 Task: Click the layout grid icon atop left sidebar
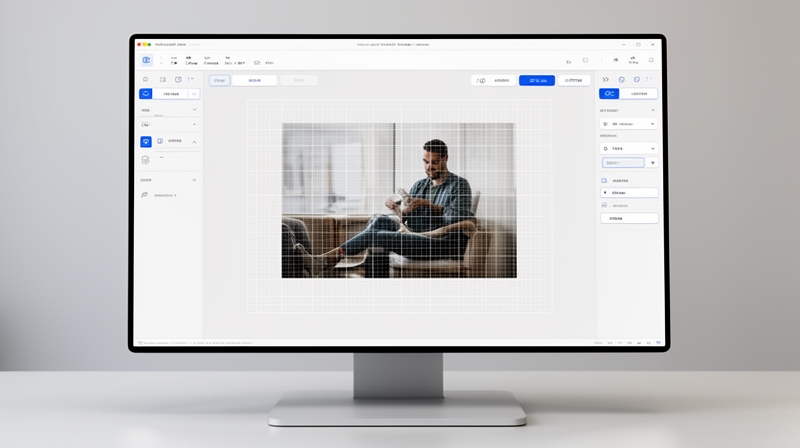click(163, 80)
